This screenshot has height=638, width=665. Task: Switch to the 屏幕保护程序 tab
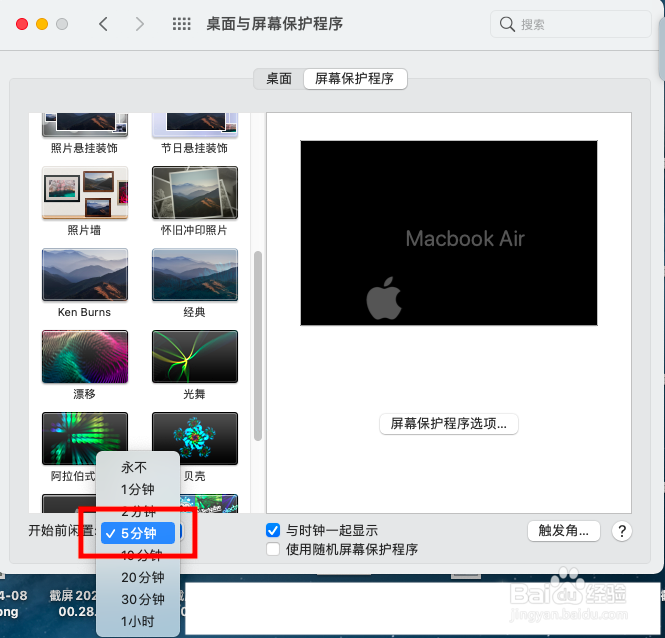pyautogui.click(x=355, y=79)
